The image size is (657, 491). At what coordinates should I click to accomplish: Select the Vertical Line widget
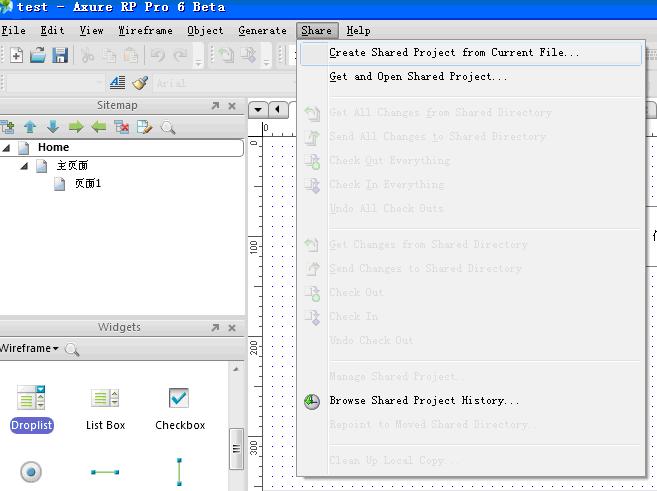(179, 472)
